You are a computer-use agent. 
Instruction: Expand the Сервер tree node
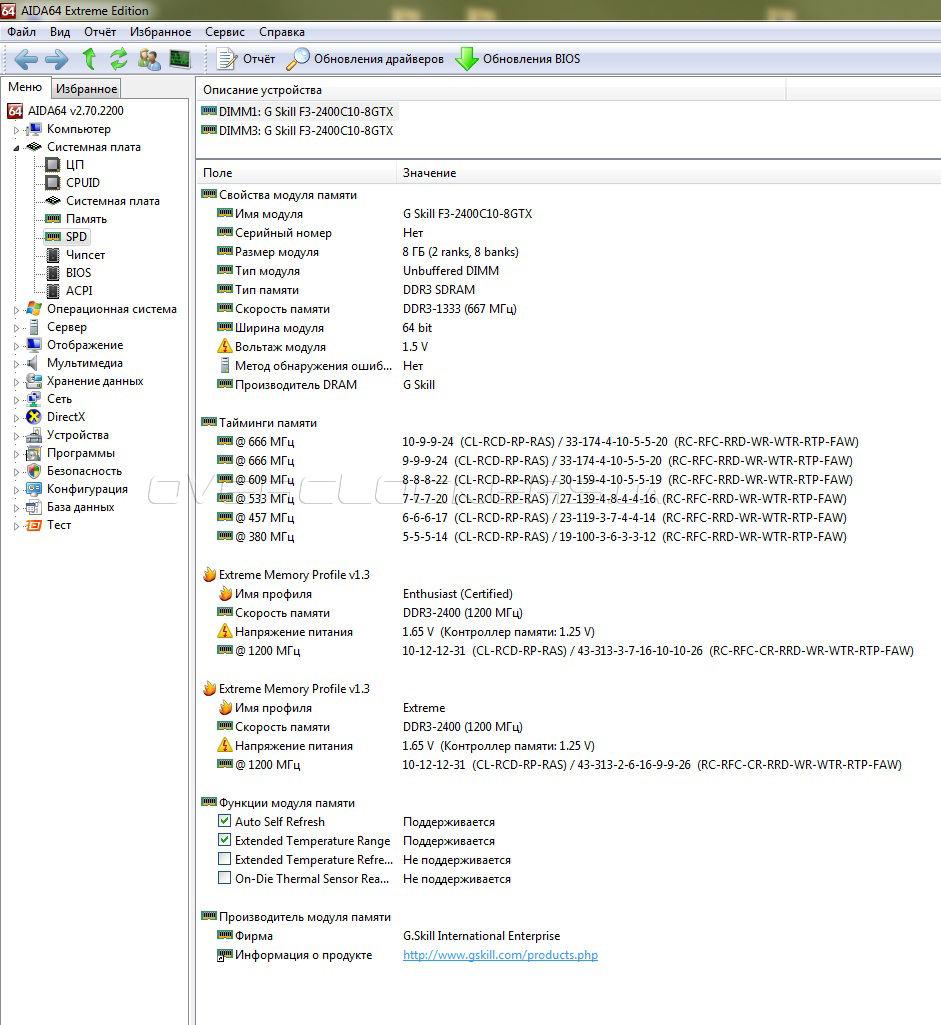(16, 328)
